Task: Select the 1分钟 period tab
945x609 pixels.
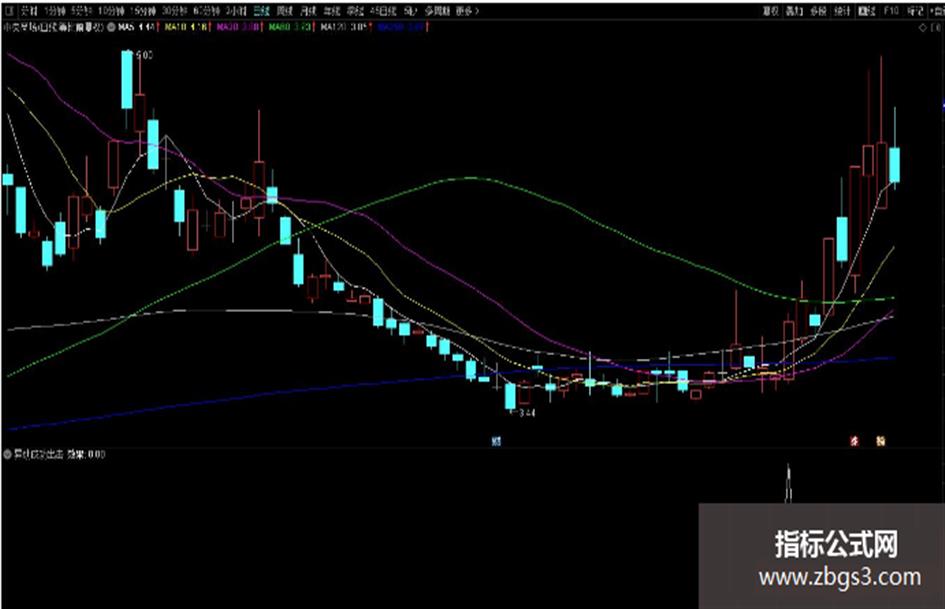Action: tap(54, 11)
